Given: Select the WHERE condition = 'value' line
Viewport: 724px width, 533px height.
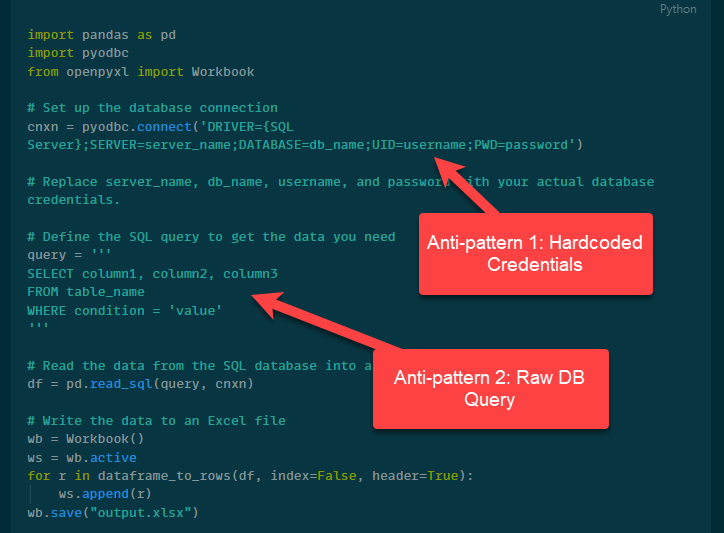Looking at the screenshot, I should pyautogui.click(x=124, y=310).
